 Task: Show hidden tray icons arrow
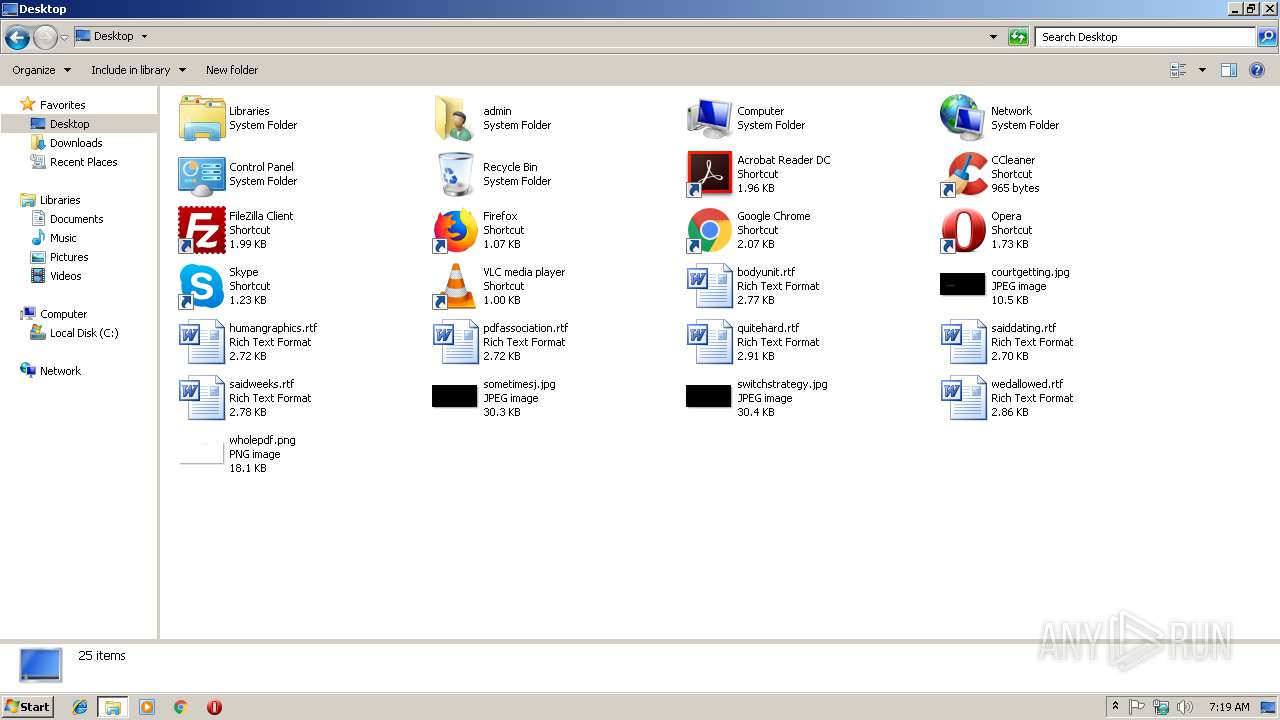(x=1116, y=706)
